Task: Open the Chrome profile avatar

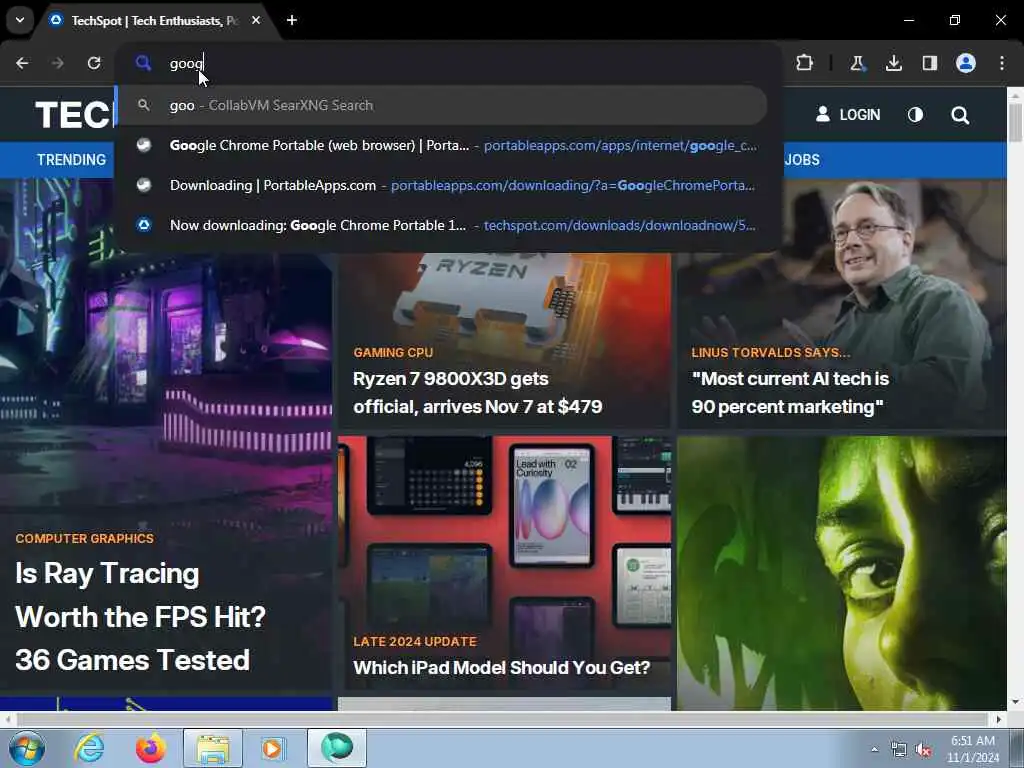Action: [966, 63]
